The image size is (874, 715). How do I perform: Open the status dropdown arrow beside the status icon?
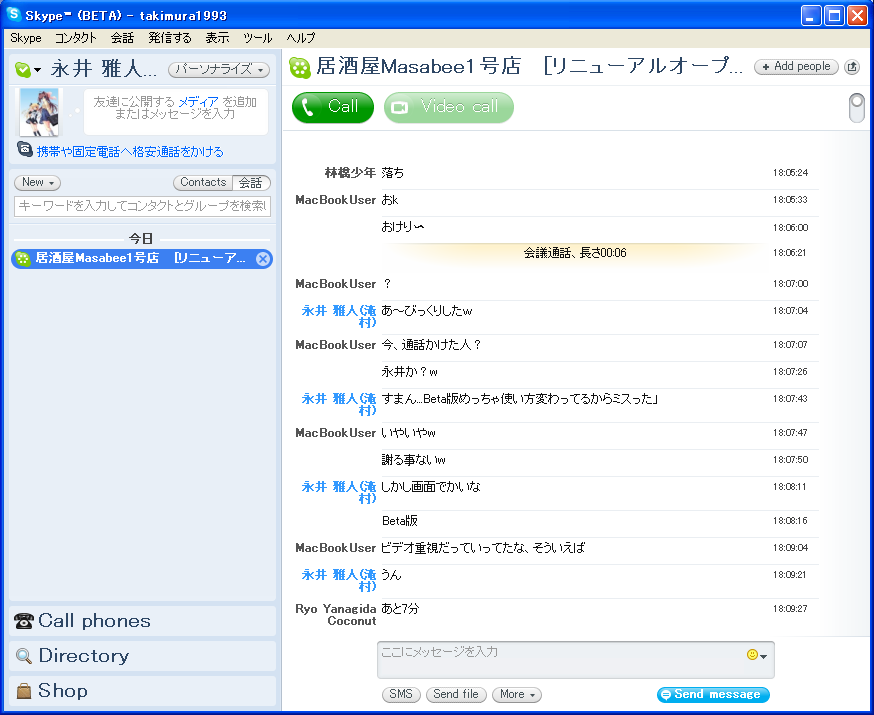[37, 70]
